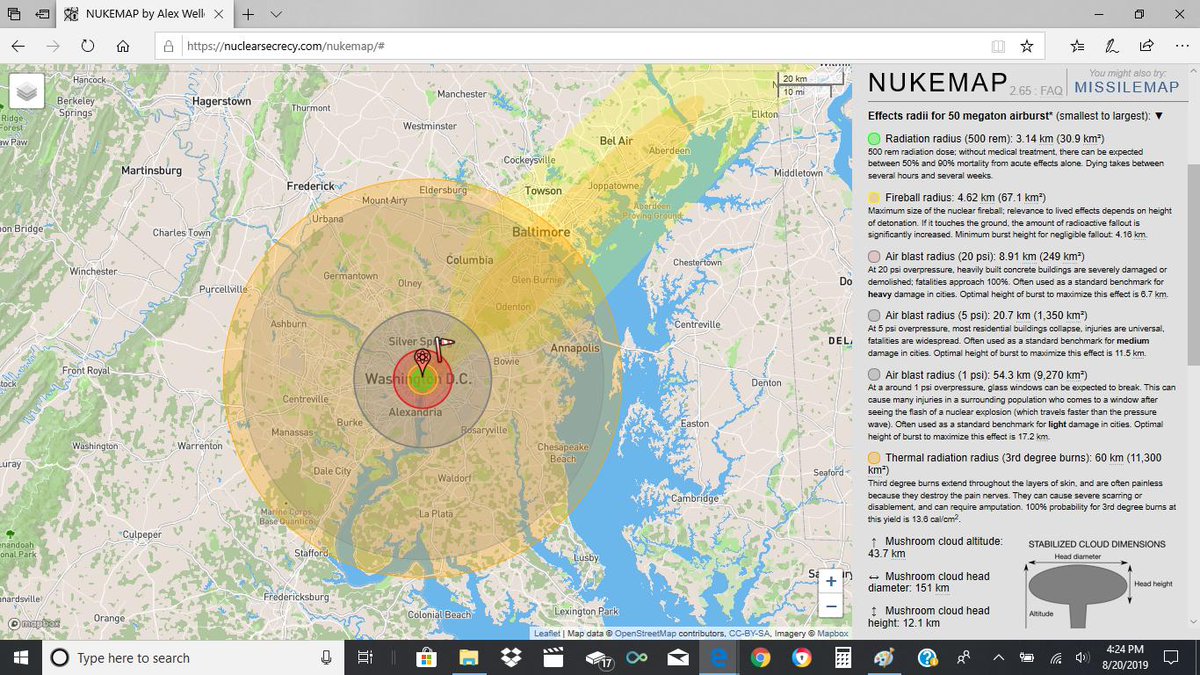Show hidden system tray icons
1200x675 pixels.
tap(998, 658)
